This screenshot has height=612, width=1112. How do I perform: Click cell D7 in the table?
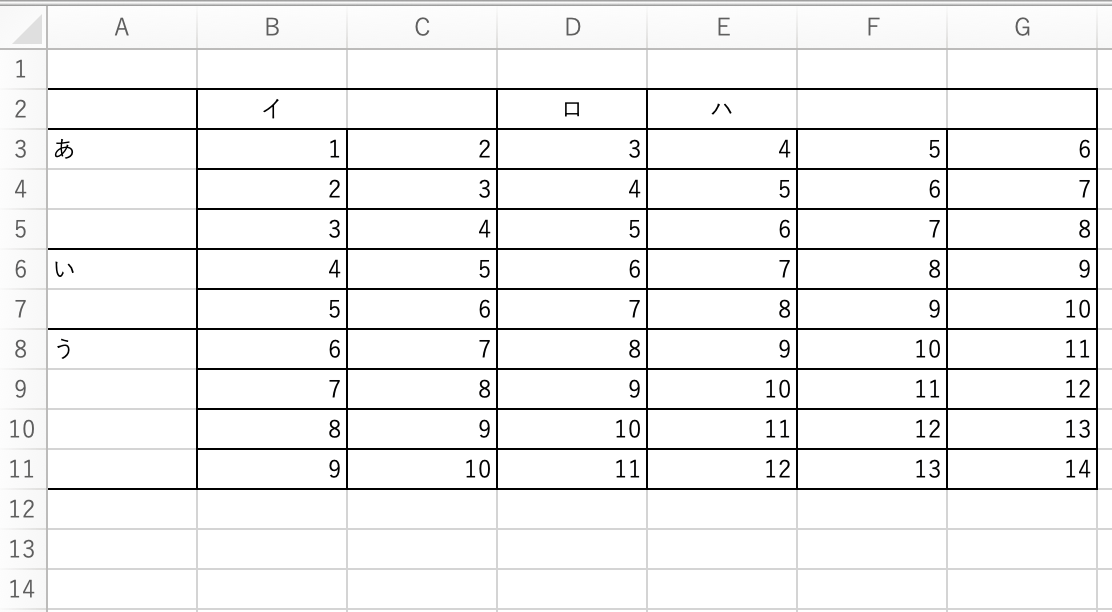[572, 309]
